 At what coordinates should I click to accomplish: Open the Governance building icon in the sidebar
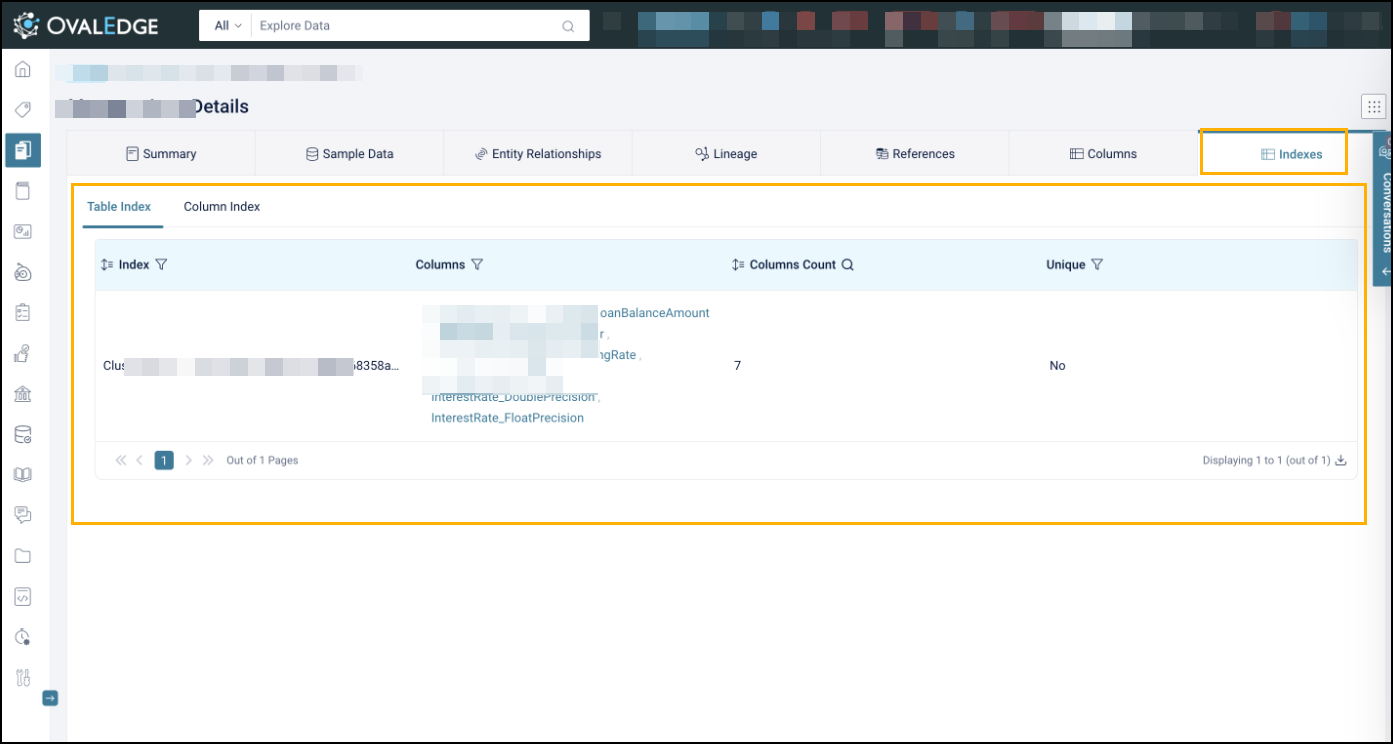coord(23,394)
